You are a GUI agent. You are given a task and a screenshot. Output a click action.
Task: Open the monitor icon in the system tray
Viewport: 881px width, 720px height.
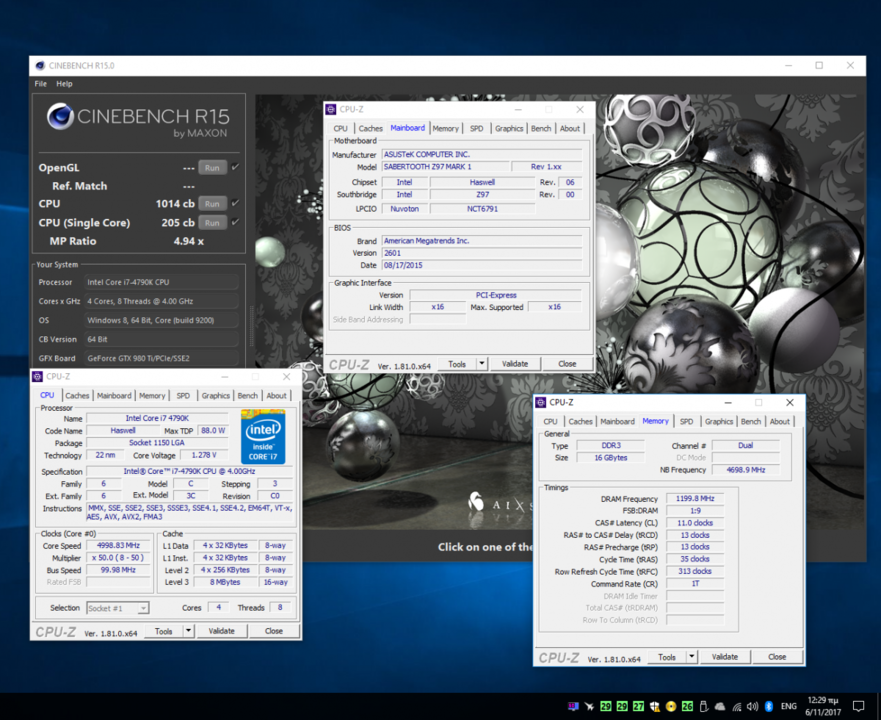(x=573, y=707)
